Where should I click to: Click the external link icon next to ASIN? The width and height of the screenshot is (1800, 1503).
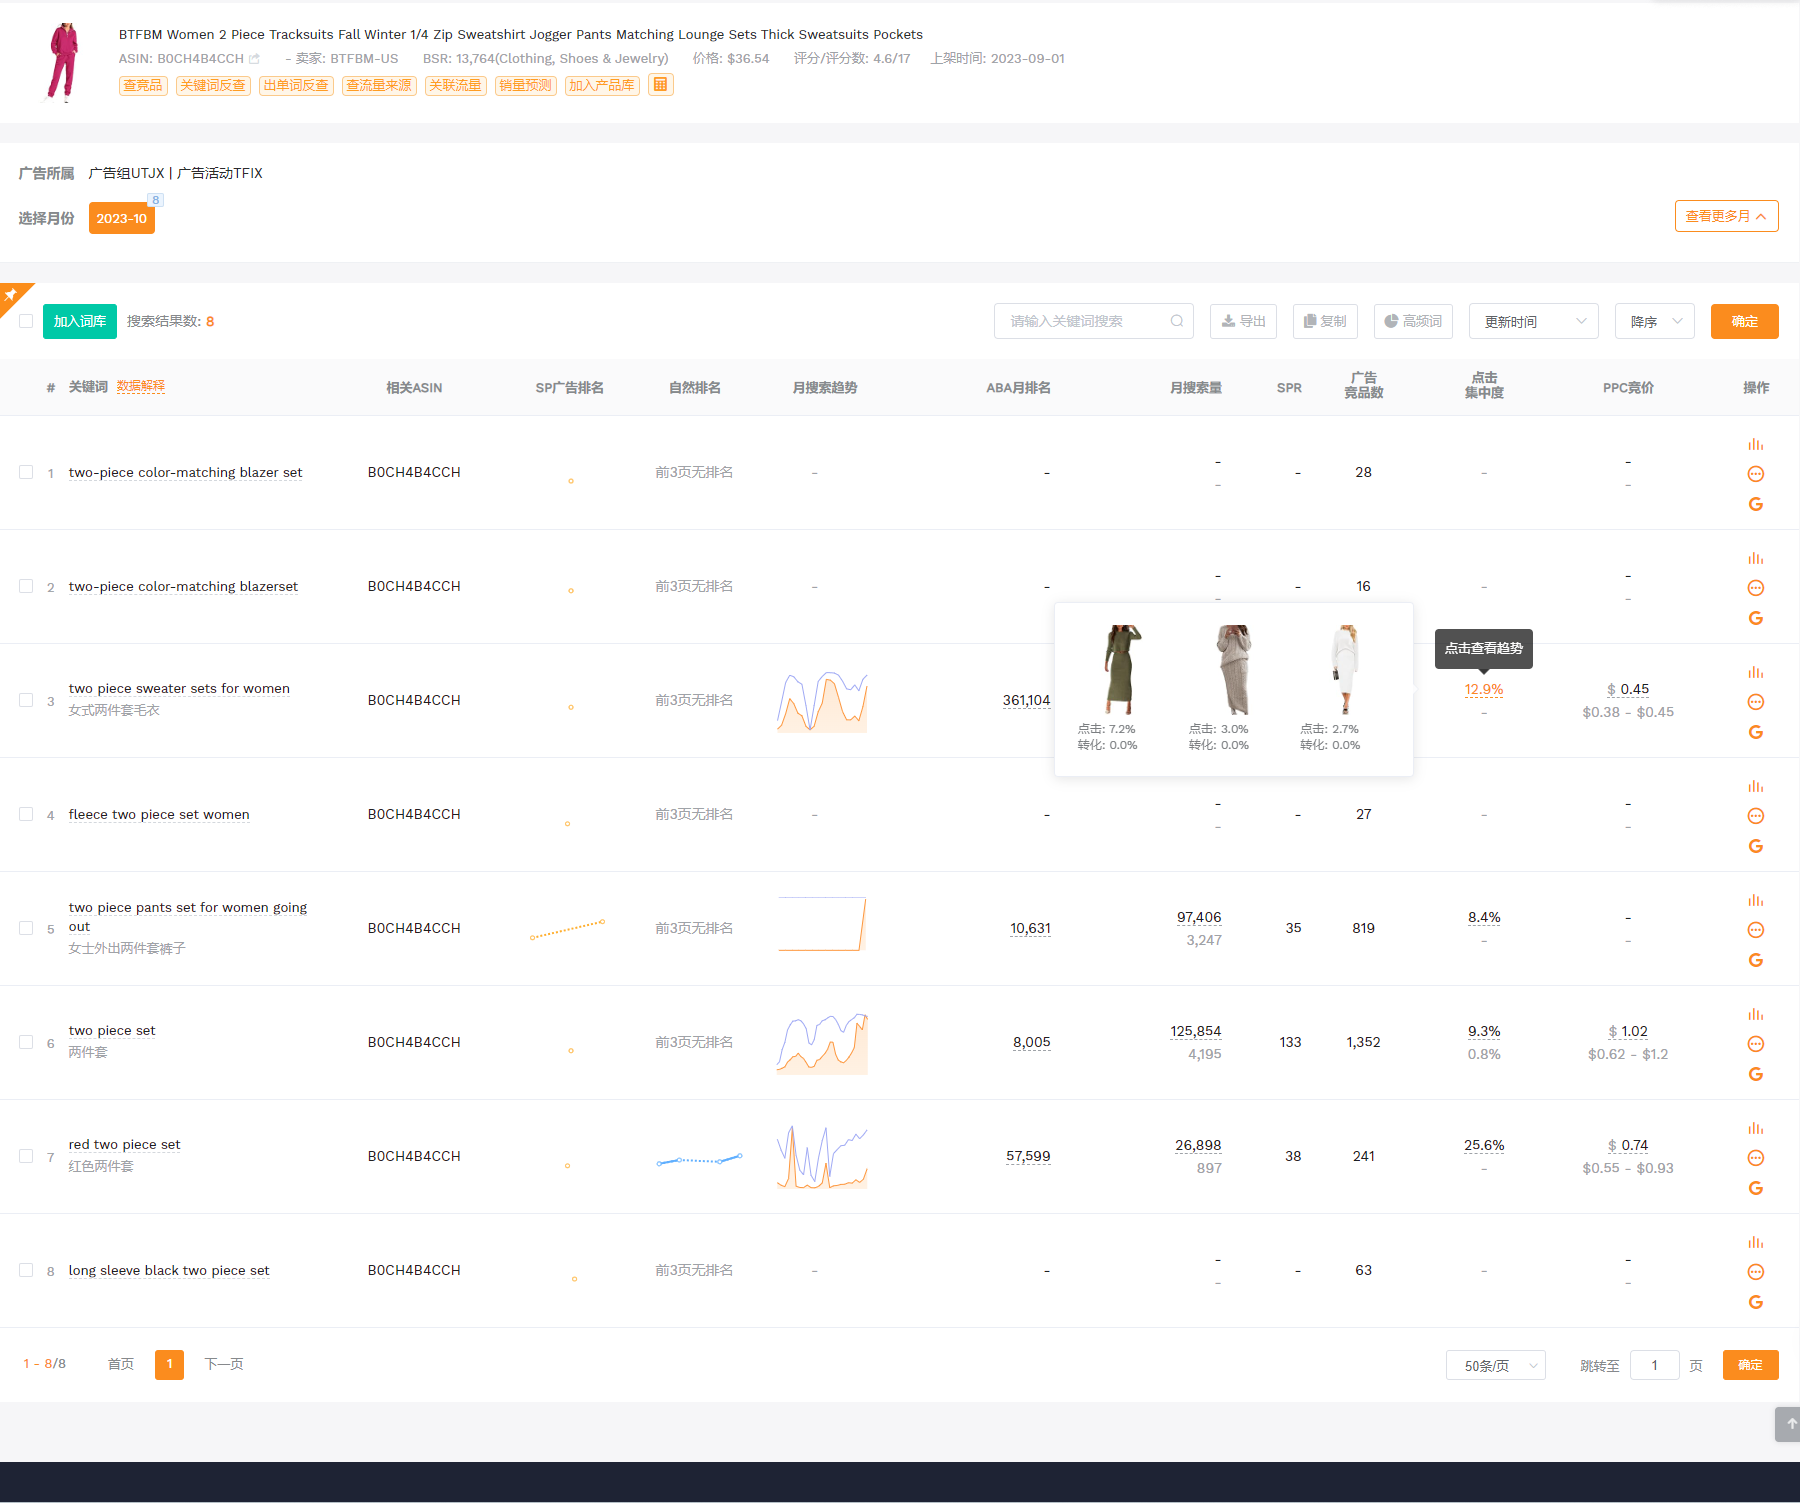[254, 59]
